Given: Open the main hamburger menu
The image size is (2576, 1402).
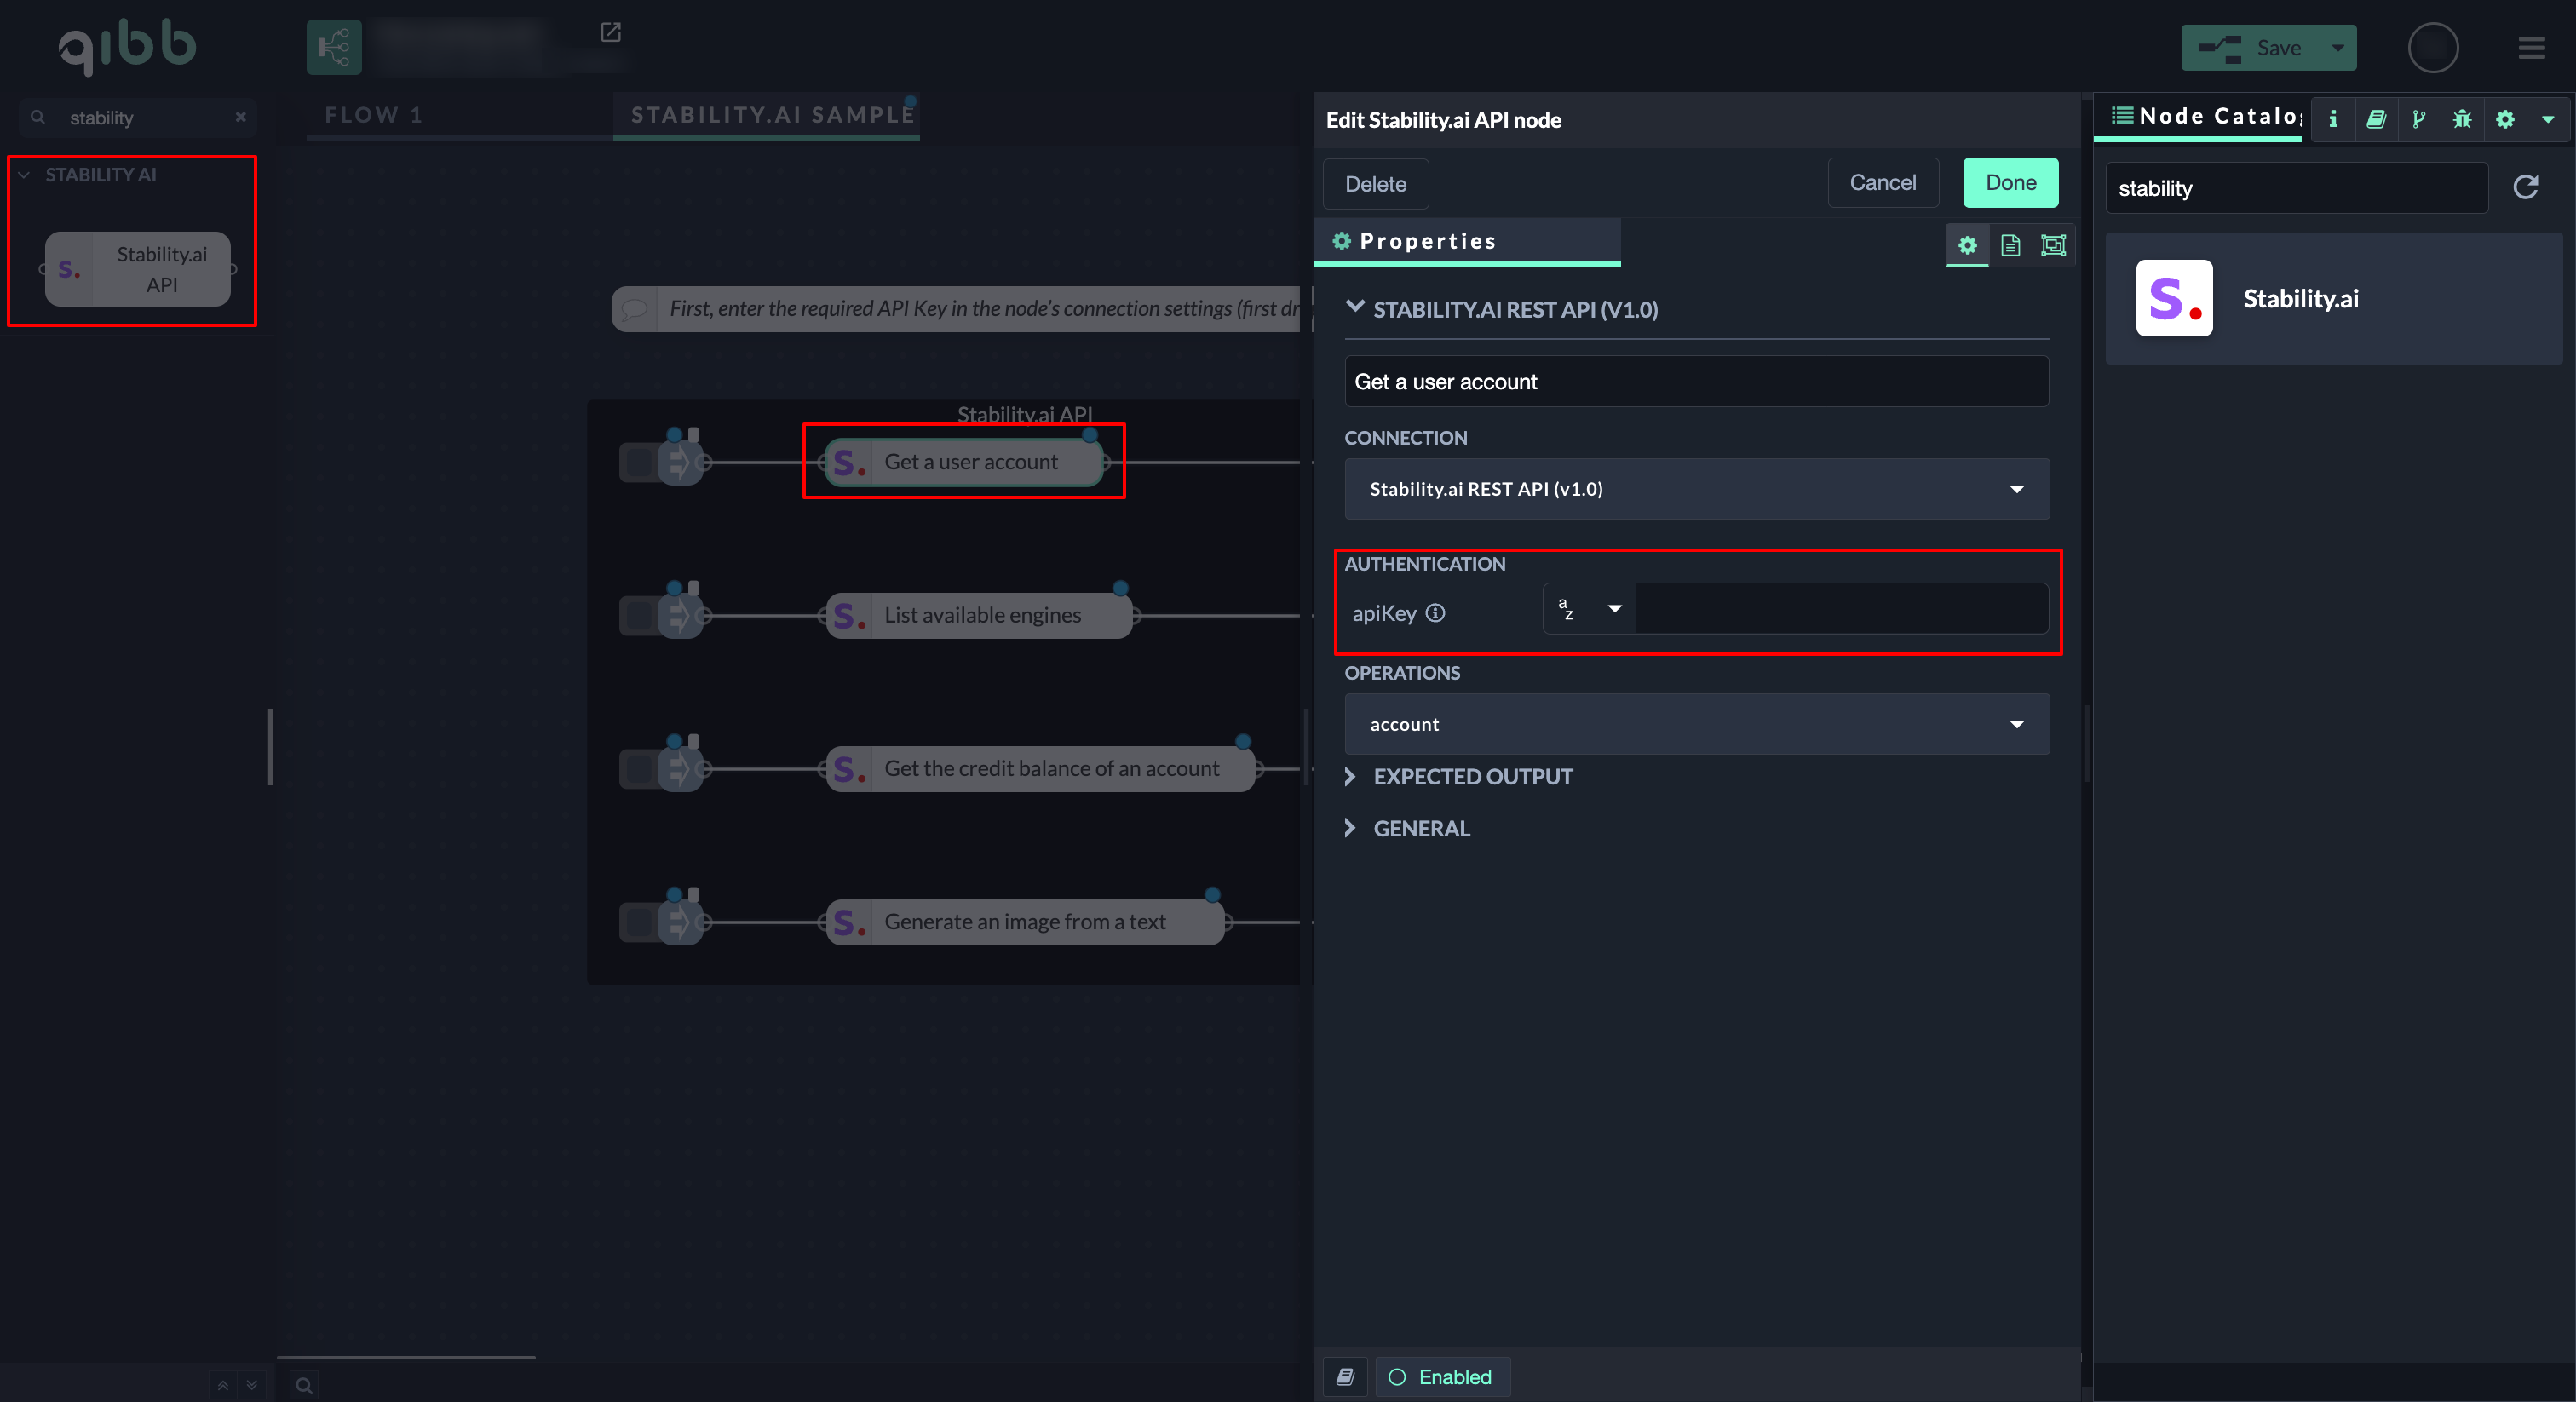Looking at the screenshot, I should 2531,47.
